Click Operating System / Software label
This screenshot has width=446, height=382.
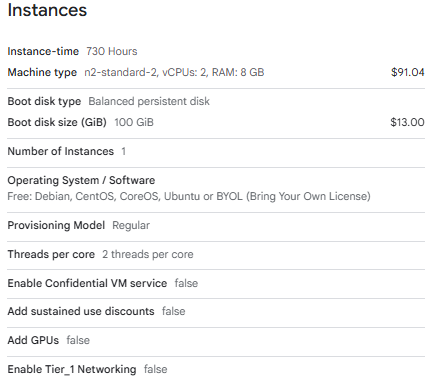tap(81, 180)
